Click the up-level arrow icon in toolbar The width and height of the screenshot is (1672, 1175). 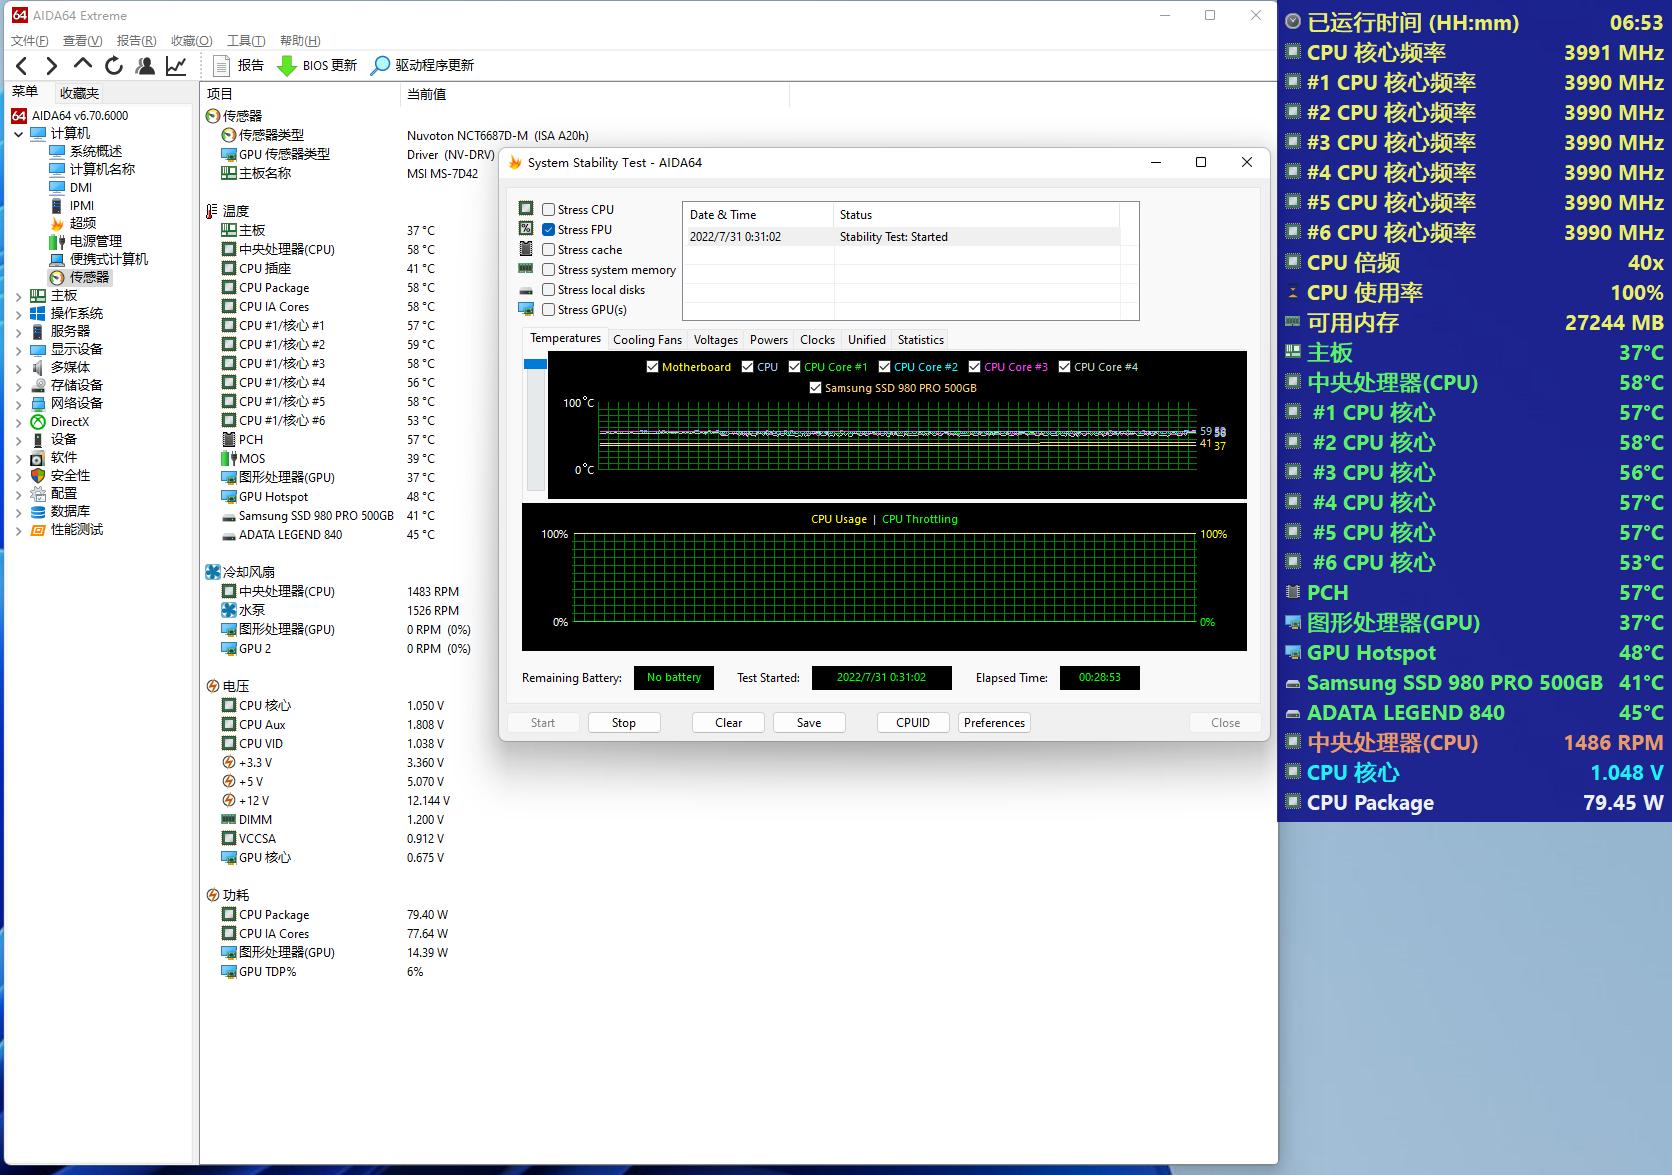83,64
